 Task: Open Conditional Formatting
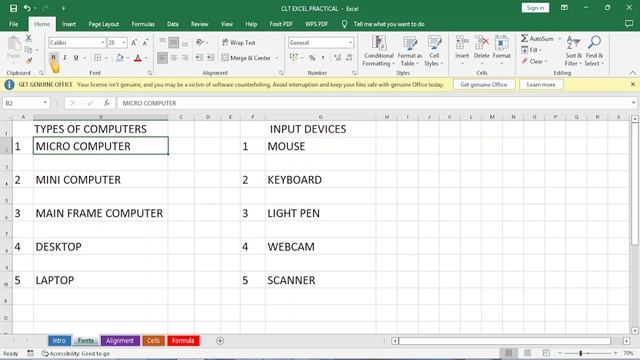coord(378,51)
